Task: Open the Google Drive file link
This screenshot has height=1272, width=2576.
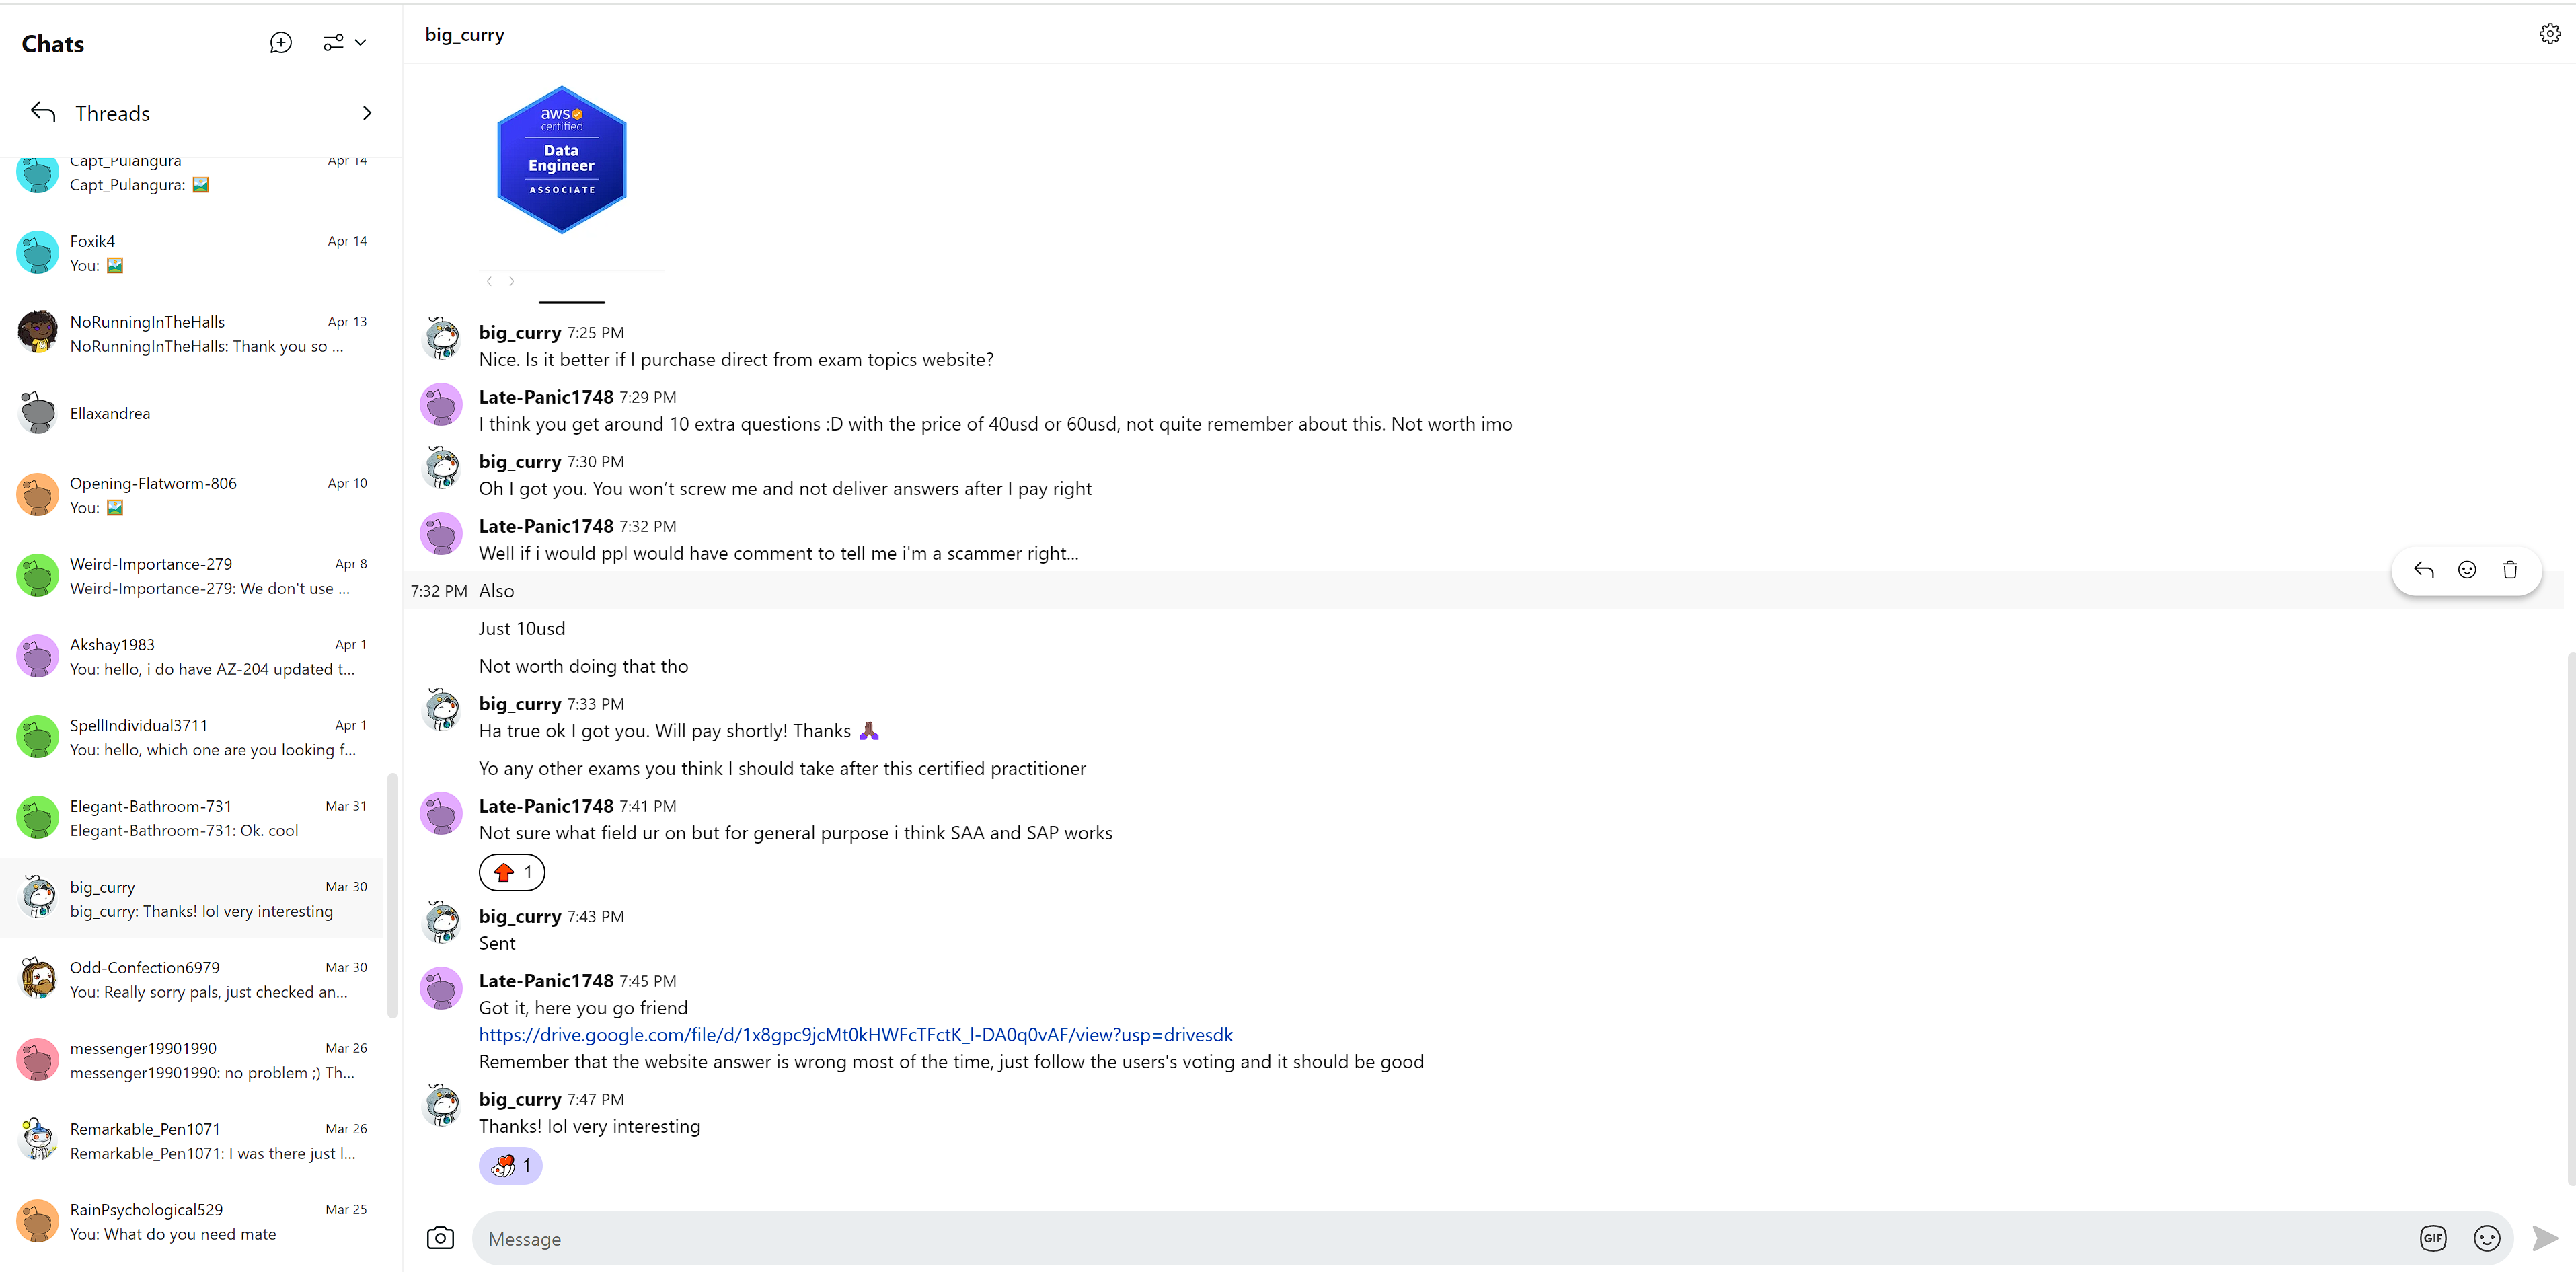Action: (855, 1035)
